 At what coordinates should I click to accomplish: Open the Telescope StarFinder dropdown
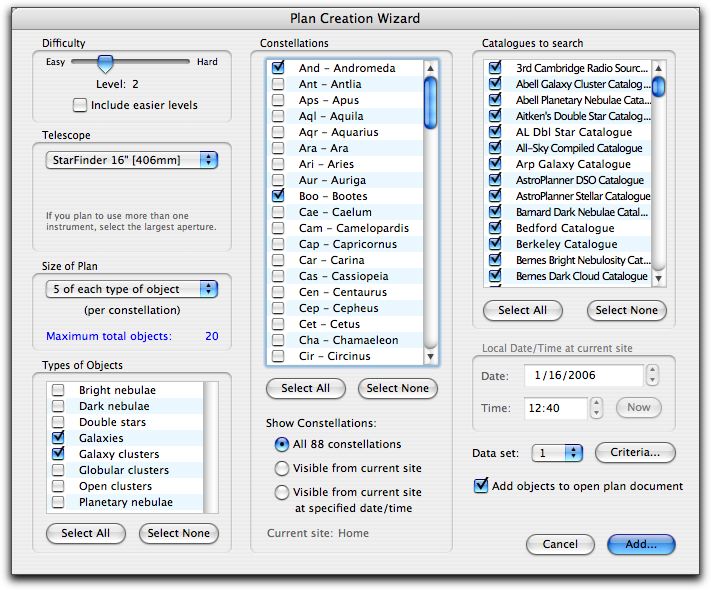(132, 160)
